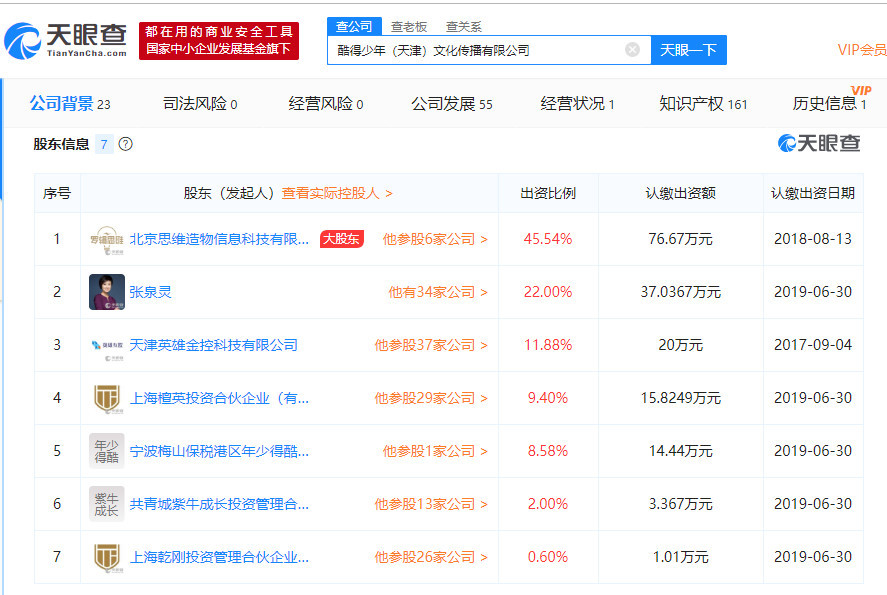This screenshot has height=595, width=887.
Task: Click the 认缴出资额 column header
Action: [681, 193]
